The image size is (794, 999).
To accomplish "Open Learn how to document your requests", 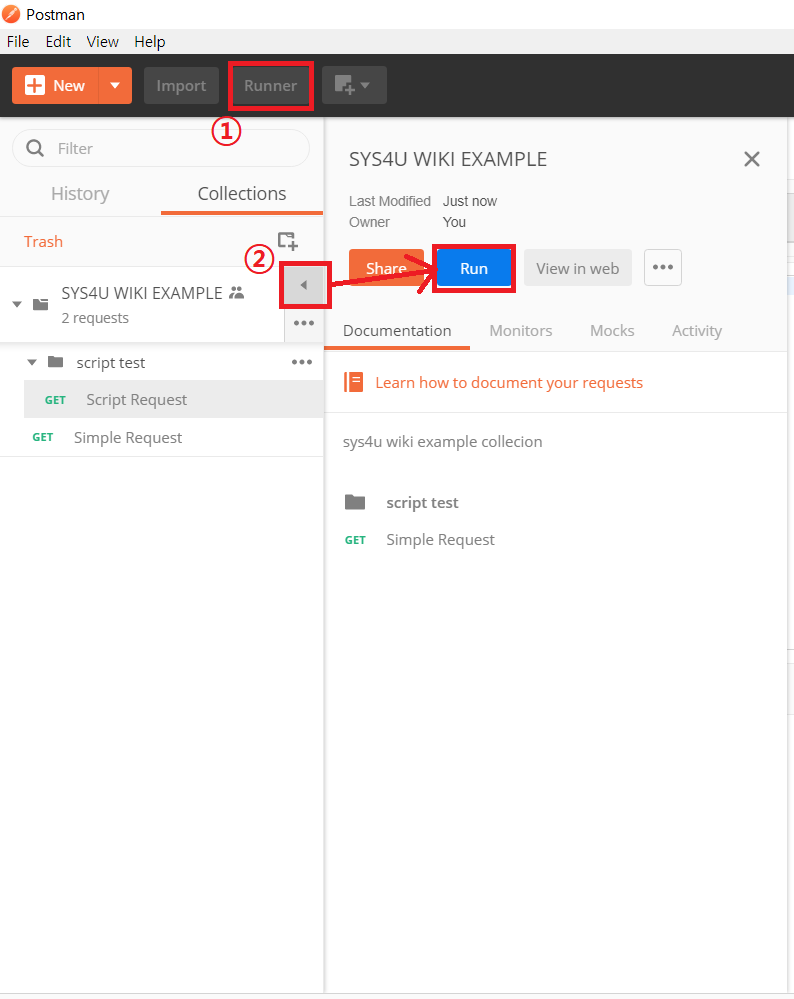I will pyautogui.click(x=509, y=382).
